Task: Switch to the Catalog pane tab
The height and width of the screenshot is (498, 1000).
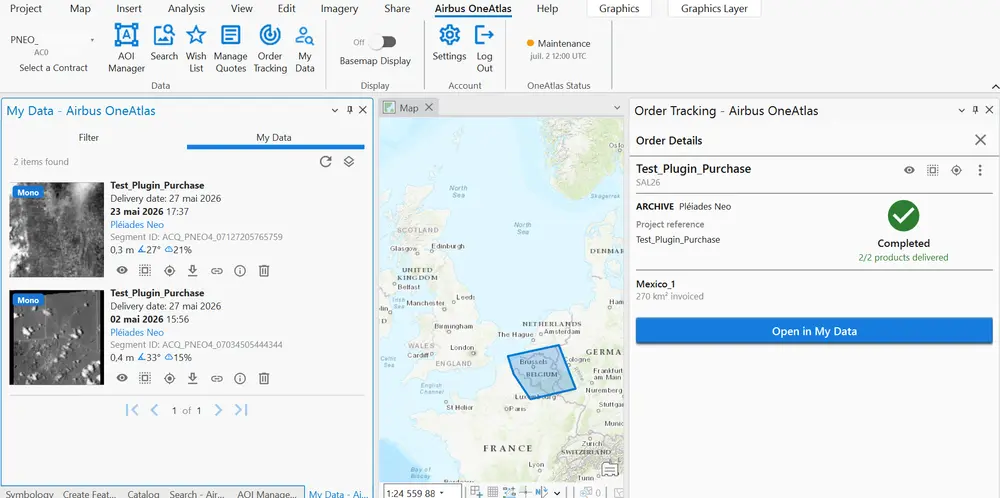Action: [143, 494]
